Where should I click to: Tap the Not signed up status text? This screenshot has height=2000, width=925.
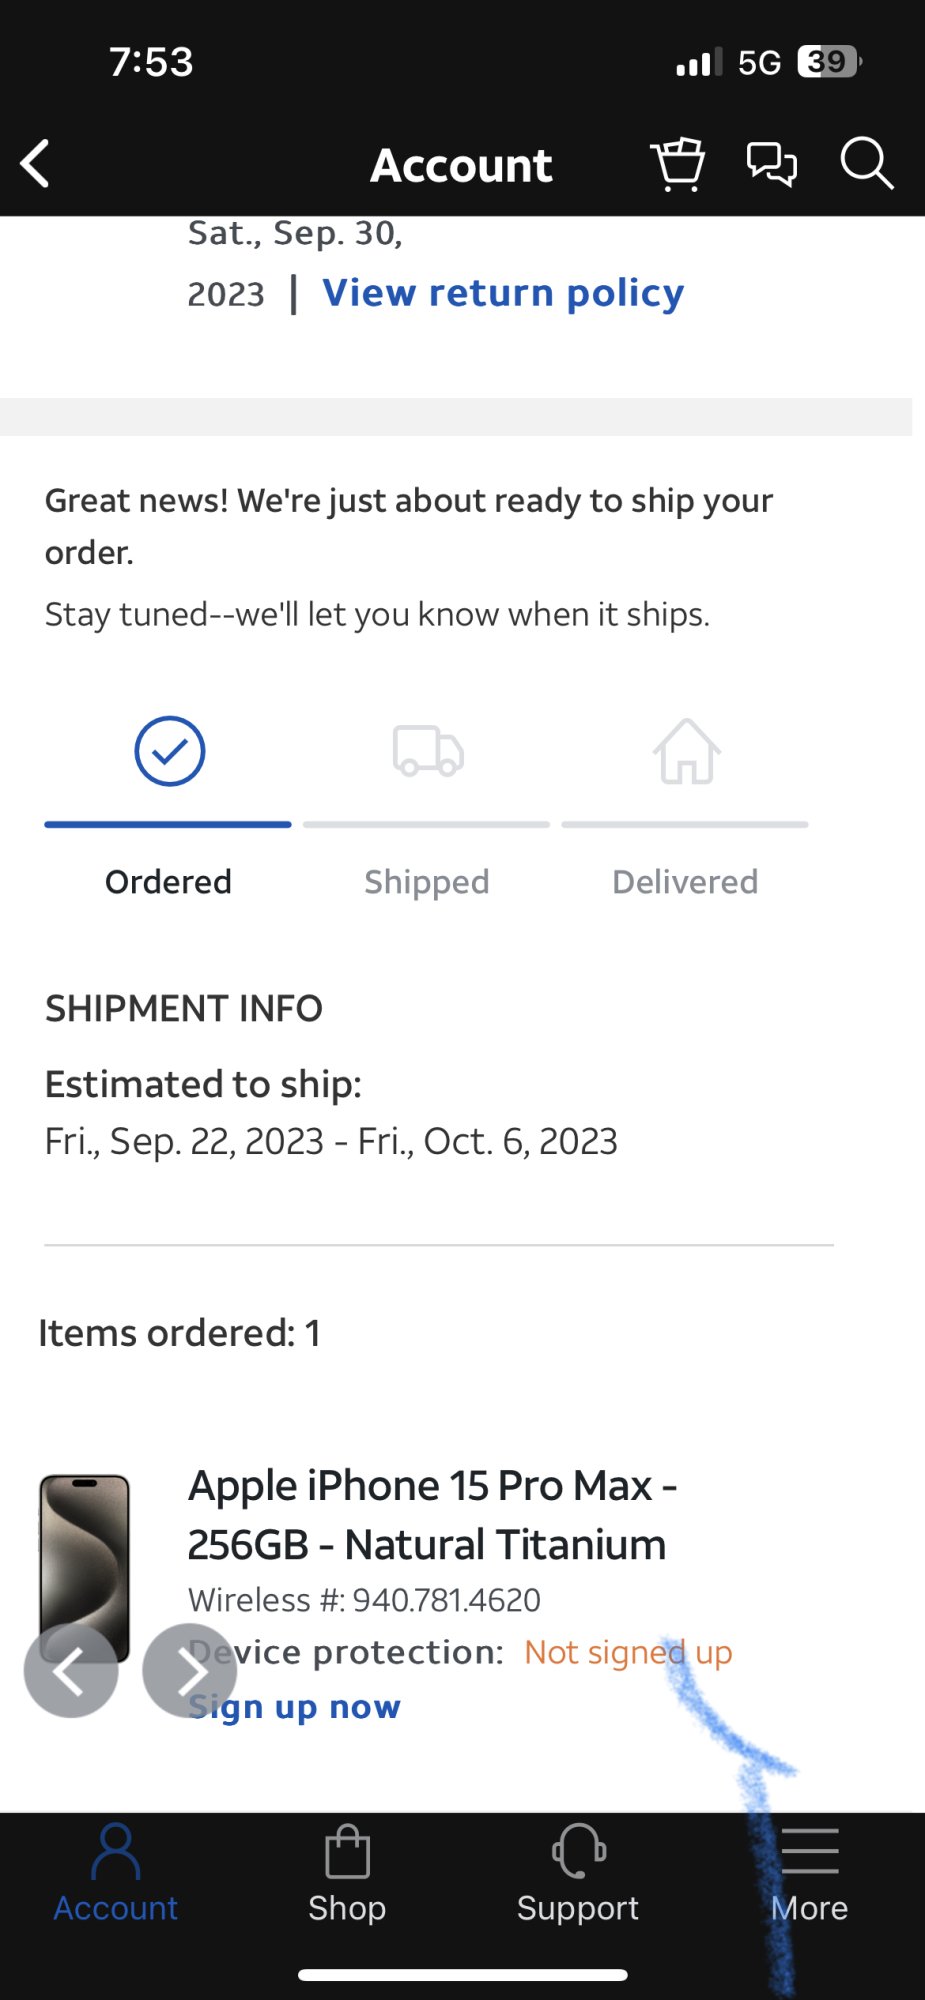pyautogui.click(x=628, y=1653)
